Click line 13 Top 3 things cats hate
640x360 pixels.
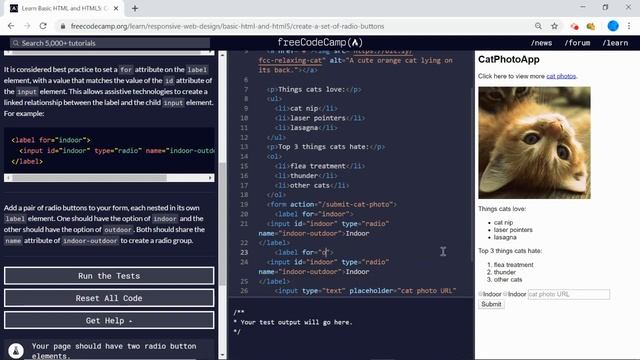pos(325,147)
